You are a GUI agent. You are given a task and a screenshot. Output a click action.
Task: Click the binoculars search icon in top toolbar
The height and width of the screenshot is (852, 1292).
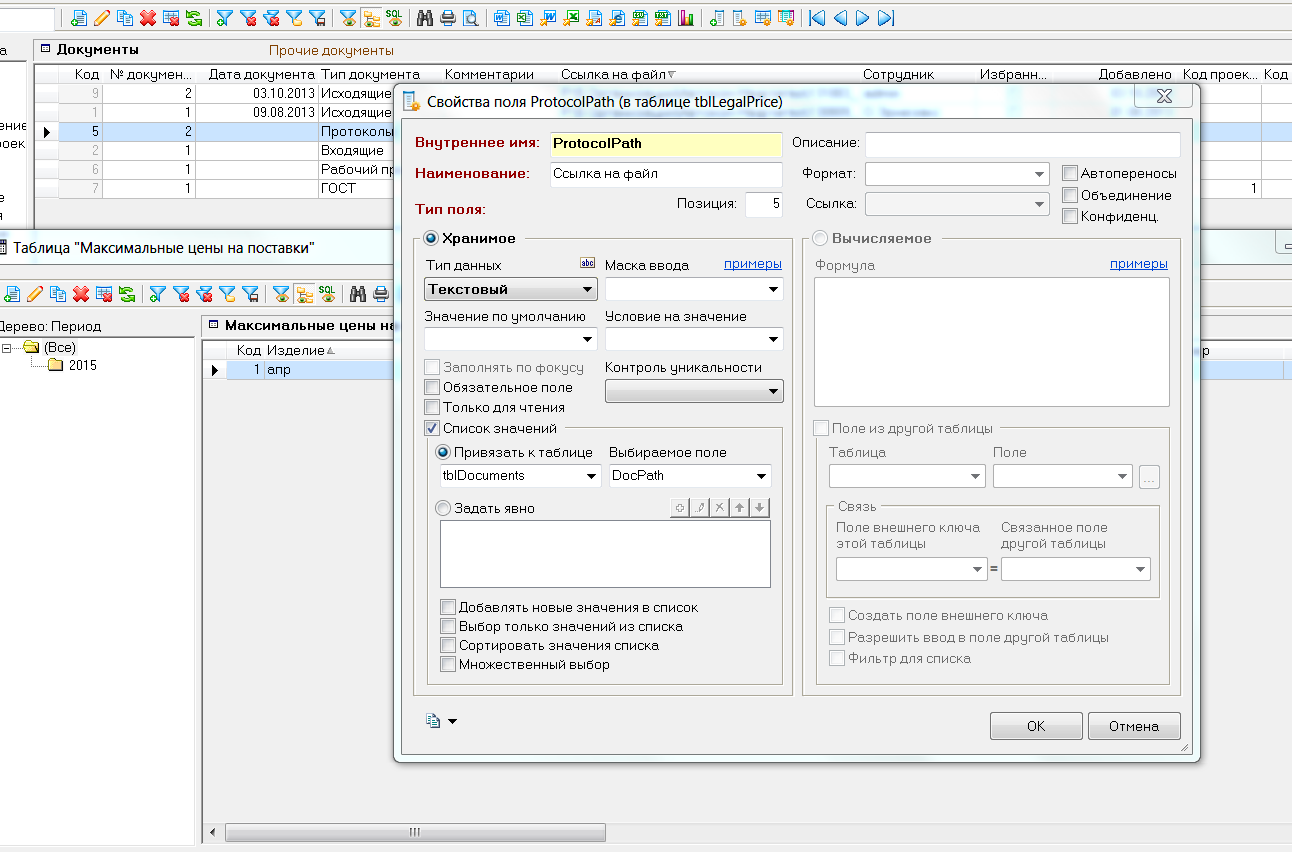[425, 18]
